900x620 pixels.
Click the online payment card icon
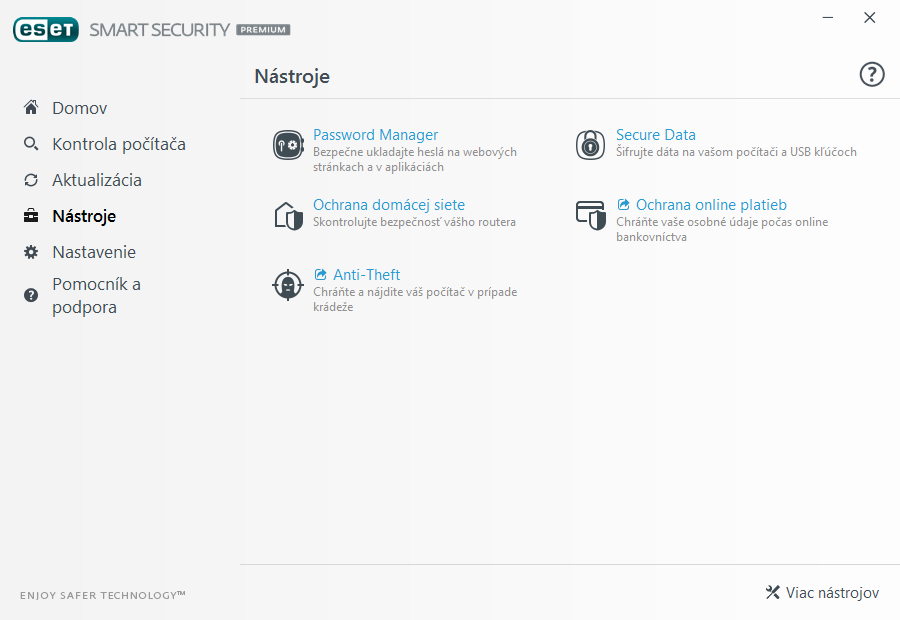click(x=591, y=215)
